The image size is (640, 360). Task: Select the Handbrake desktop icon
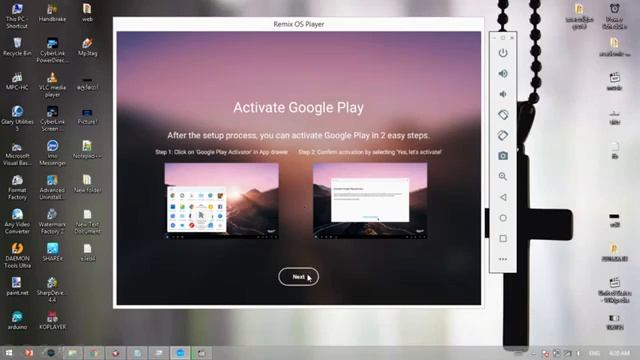tap(52, 12)
